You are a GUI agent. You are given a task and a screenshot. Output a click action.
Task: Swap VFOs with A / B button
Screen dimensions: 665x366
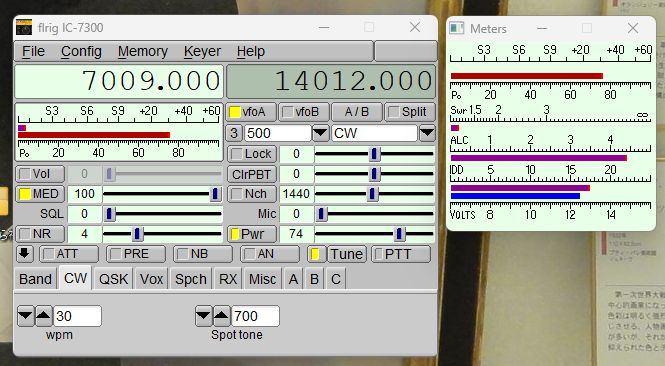(x=357, y=112)
